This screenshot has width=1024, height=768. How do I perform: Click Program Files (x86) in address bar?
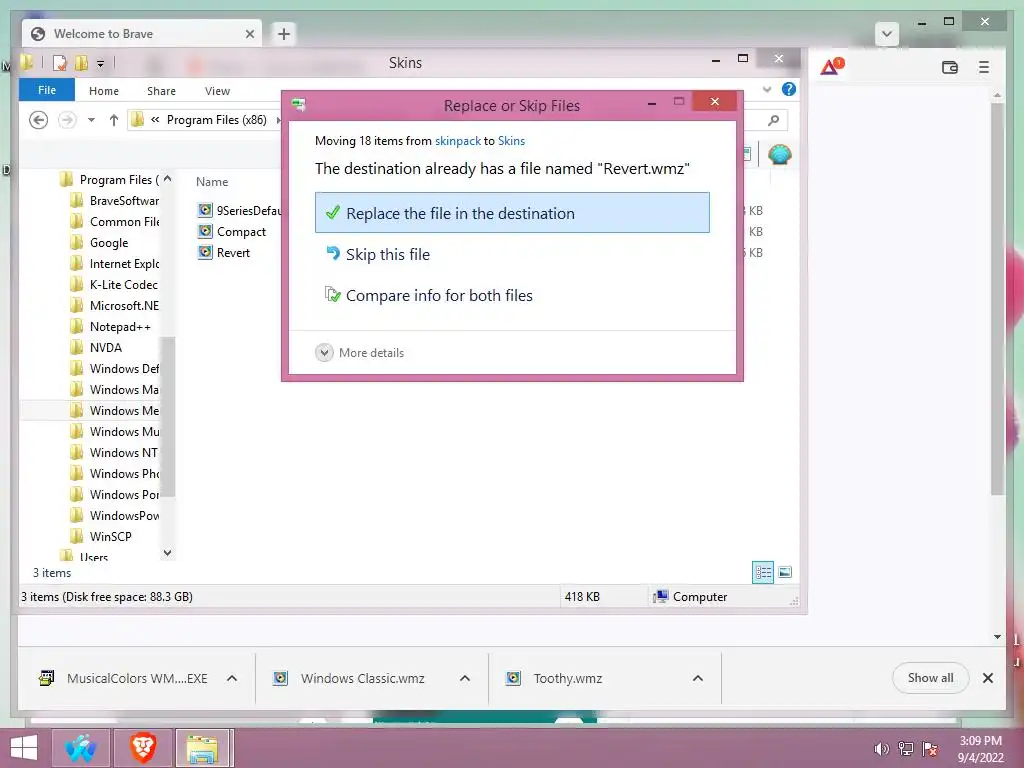216,120
